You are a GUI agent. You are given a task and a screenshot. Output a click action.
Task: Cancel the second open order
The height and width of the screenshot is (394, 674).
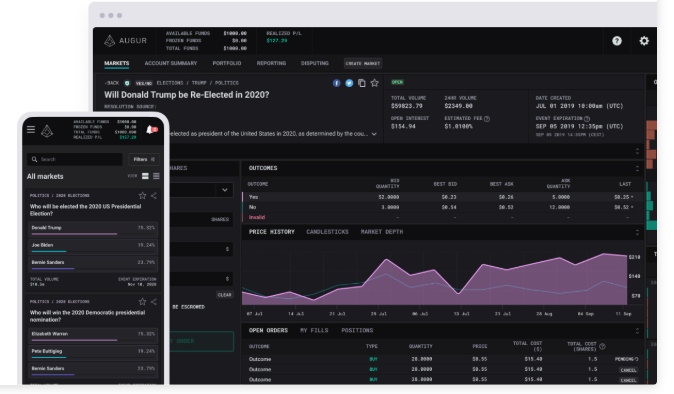[628, 370]
